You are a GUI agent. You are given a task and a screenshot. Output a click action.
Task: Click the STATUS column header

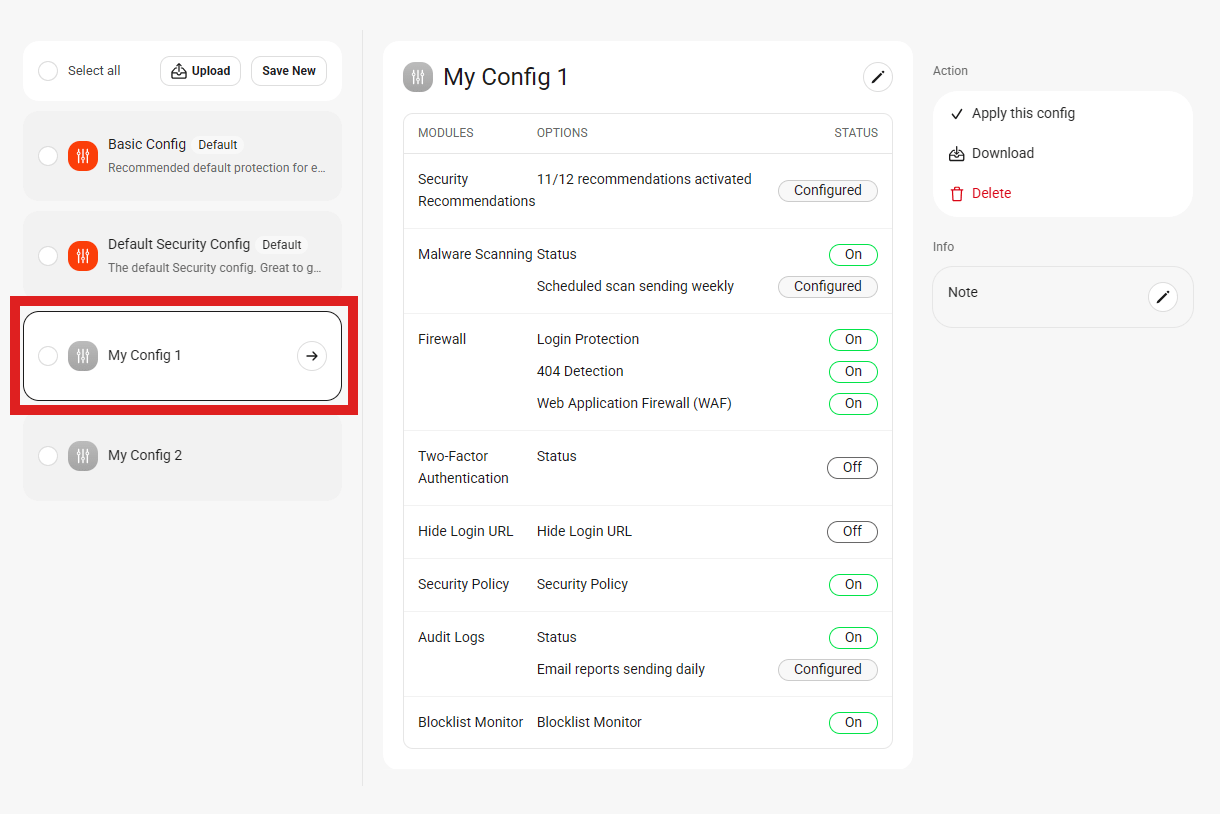856,133
